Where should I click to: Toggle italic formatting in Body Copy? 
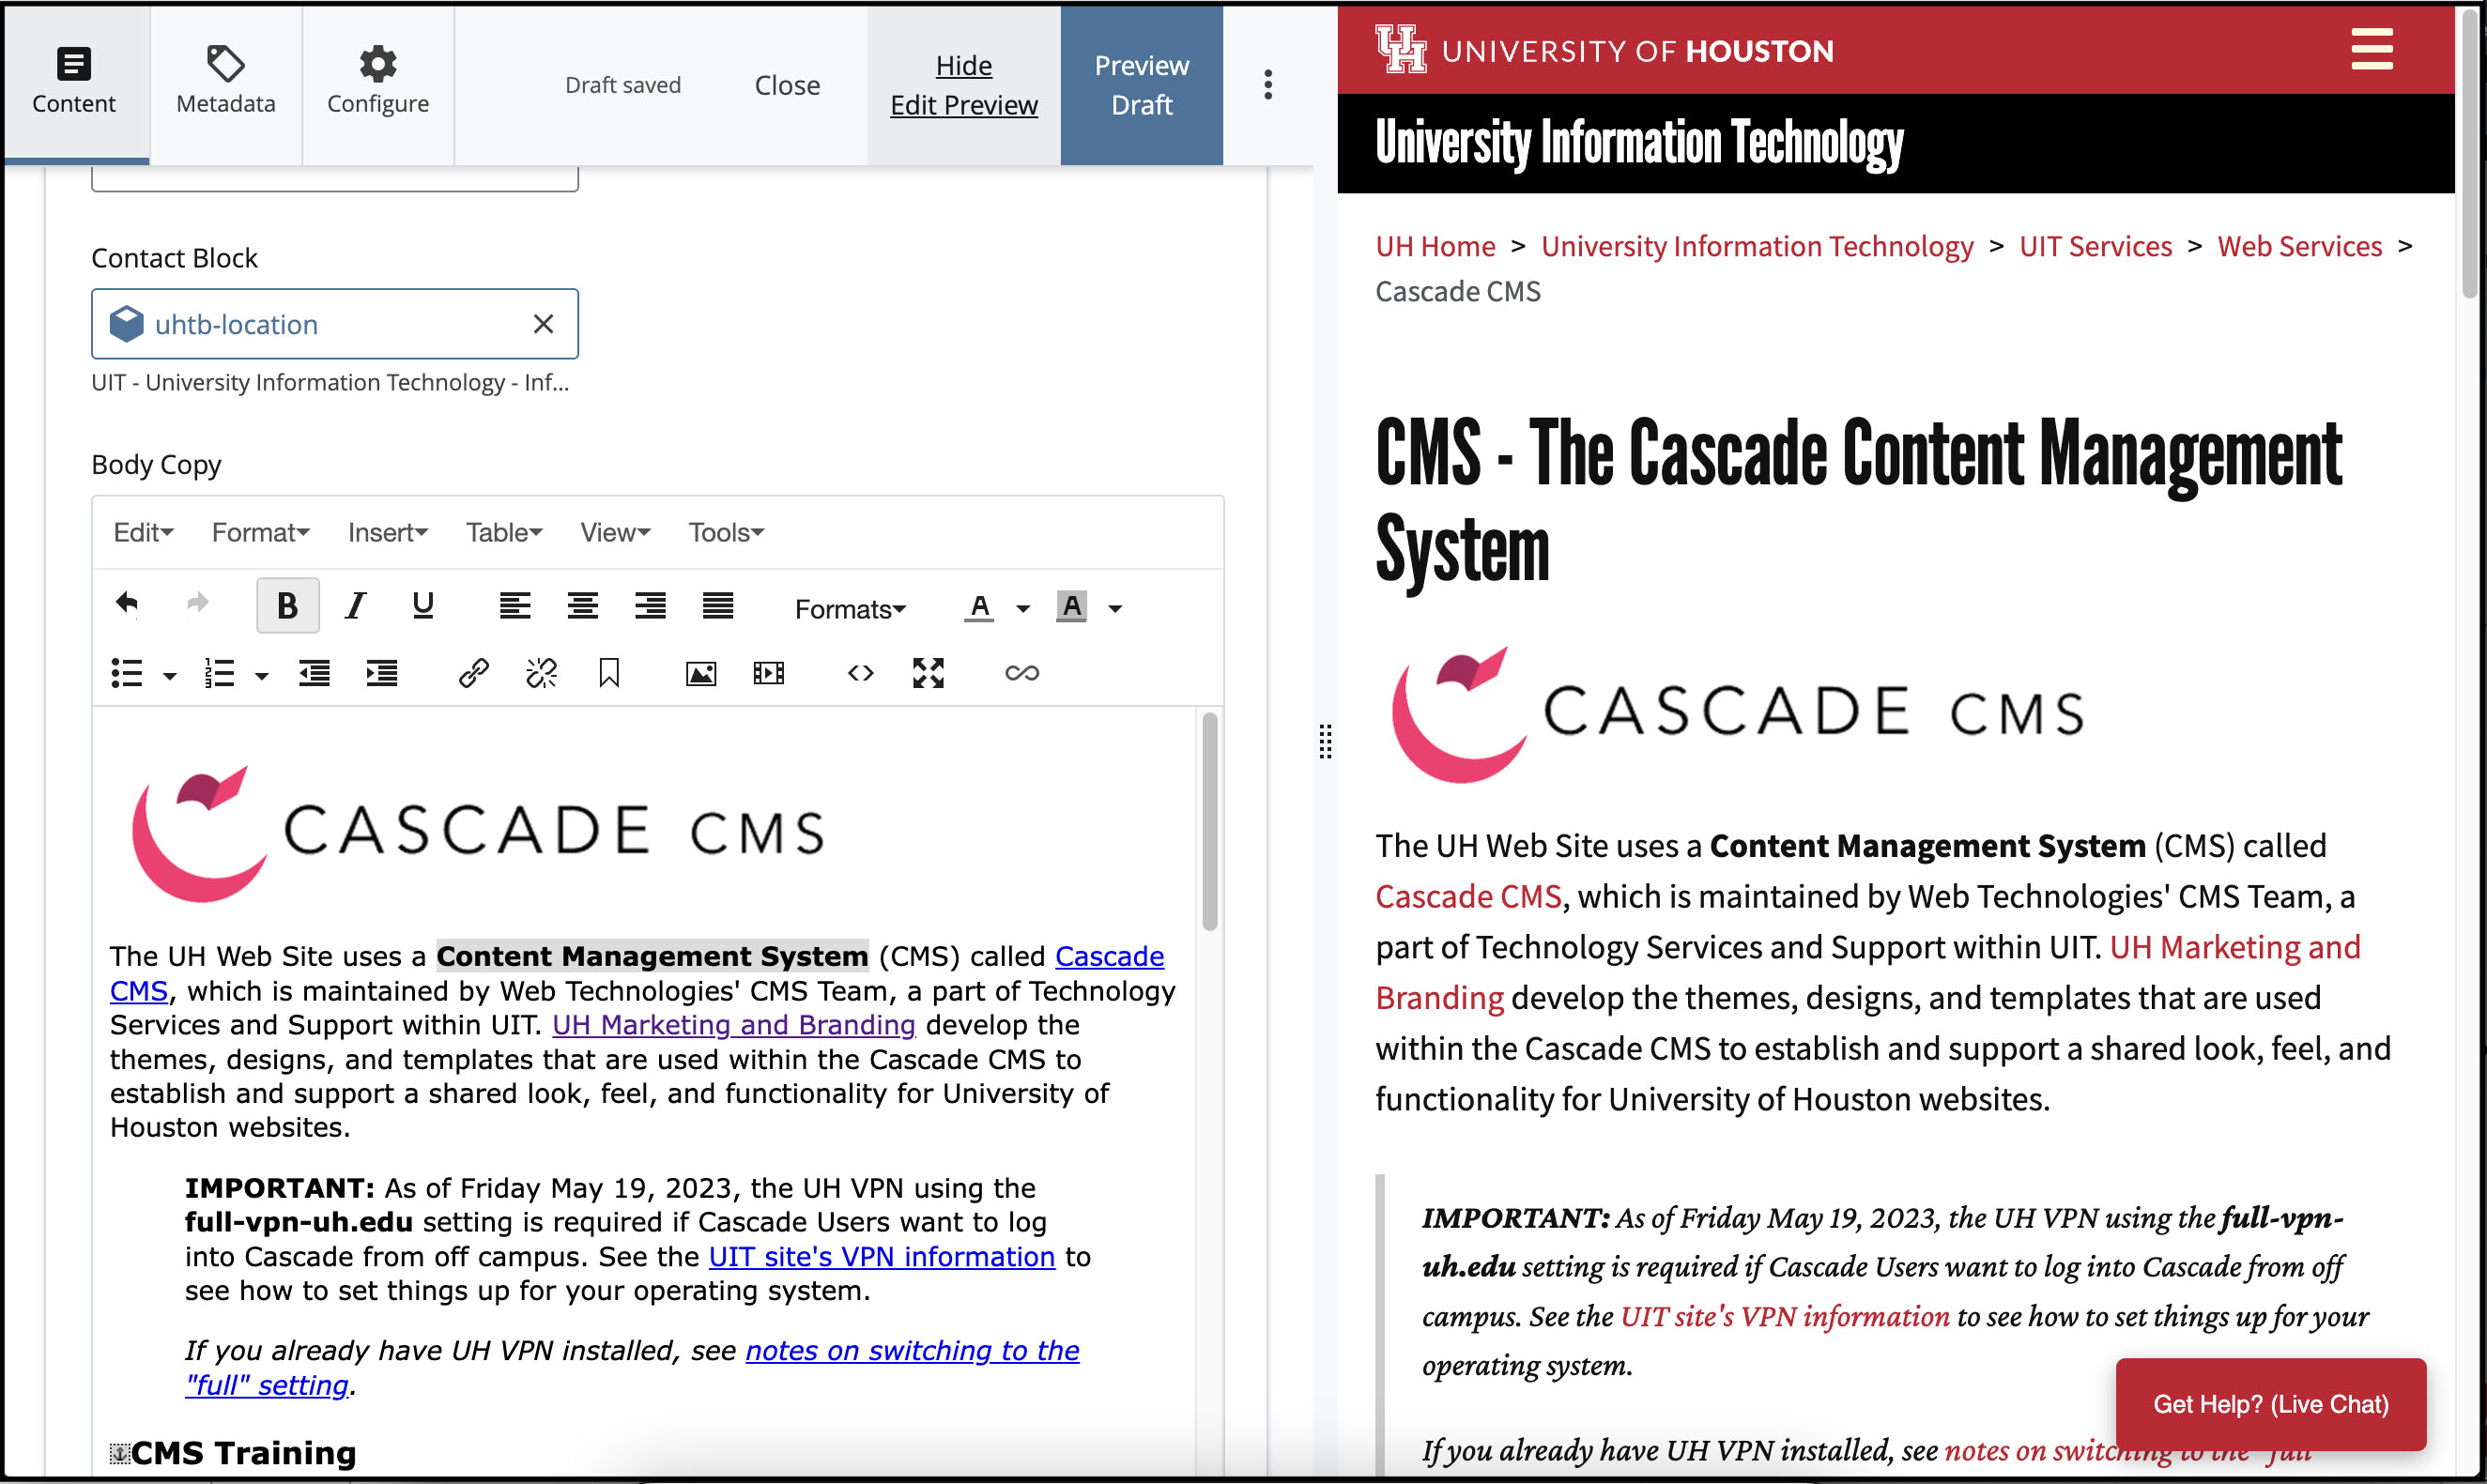(x=355, y=605)
